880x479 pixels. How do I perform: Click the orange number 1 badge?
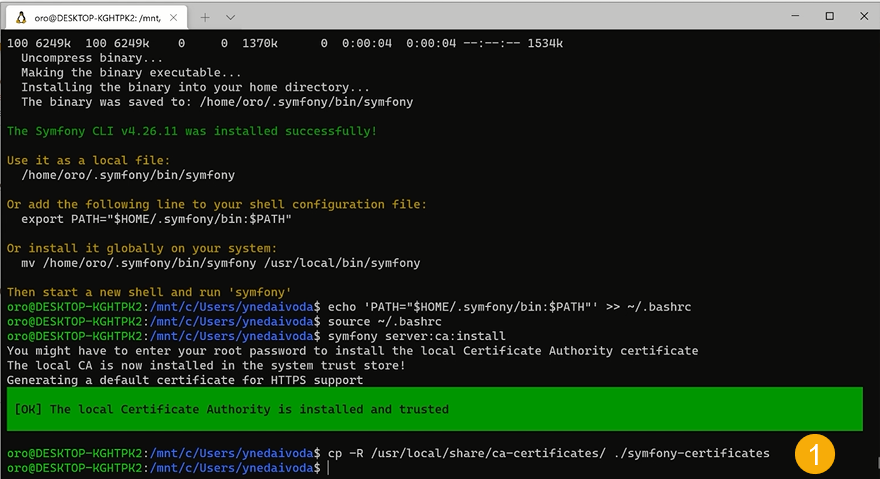tap(814, 454)
